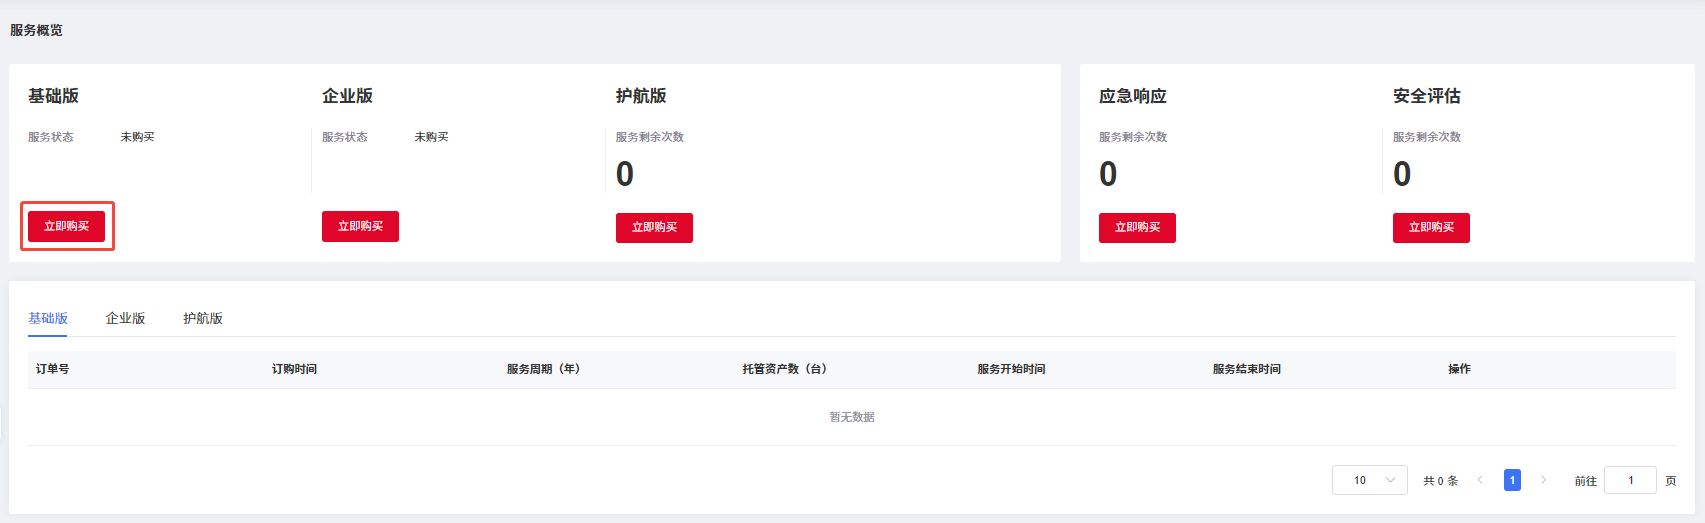Go to previous page arrow
Image resolution: width=1705 pixels, height=523 pixels.
(1480, 480)
